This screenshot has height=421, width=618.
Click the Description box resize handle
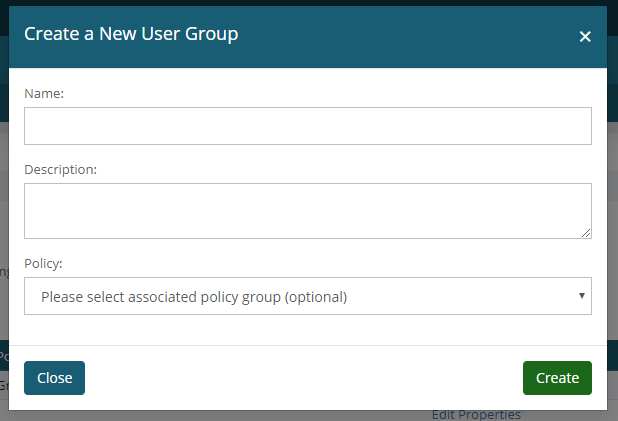(586, 233)
